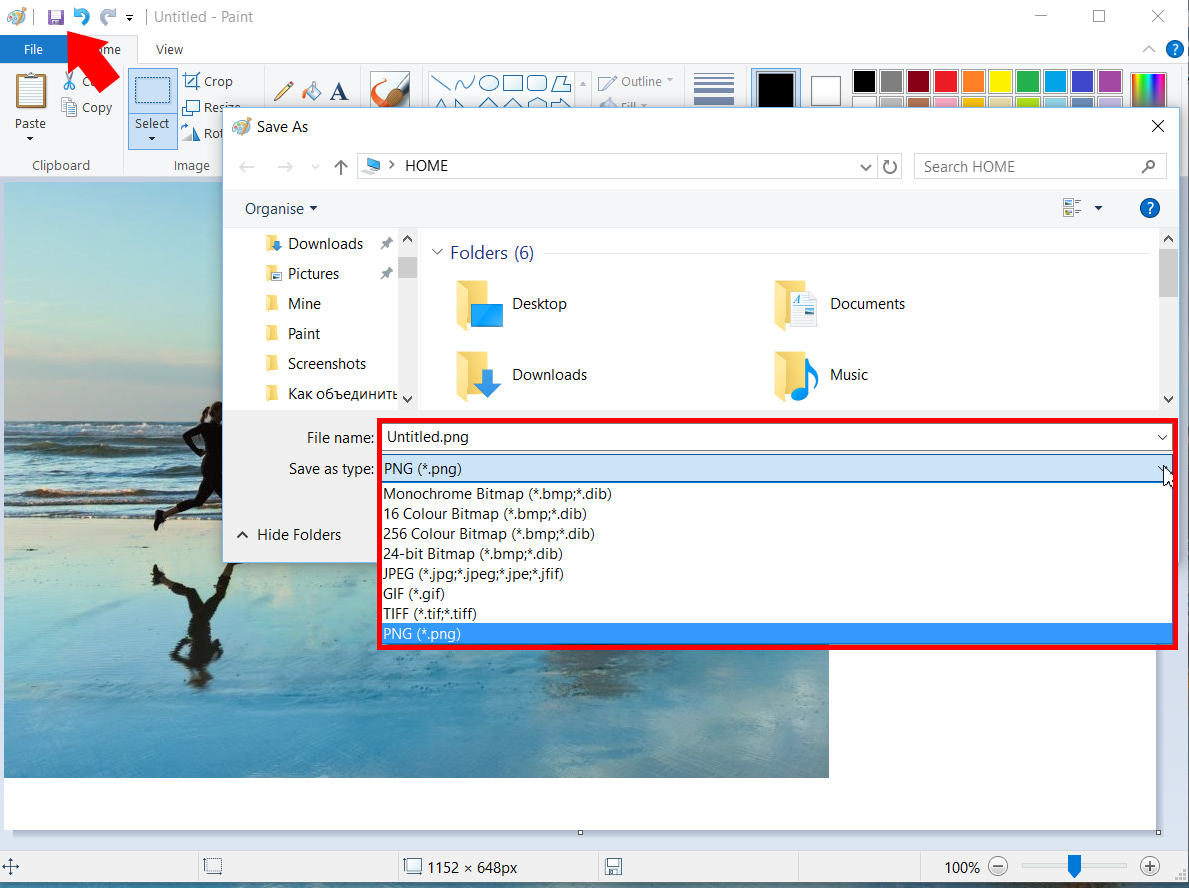Click the Crop tool
Screen dimensions: 1189x888
coord(208,81)
